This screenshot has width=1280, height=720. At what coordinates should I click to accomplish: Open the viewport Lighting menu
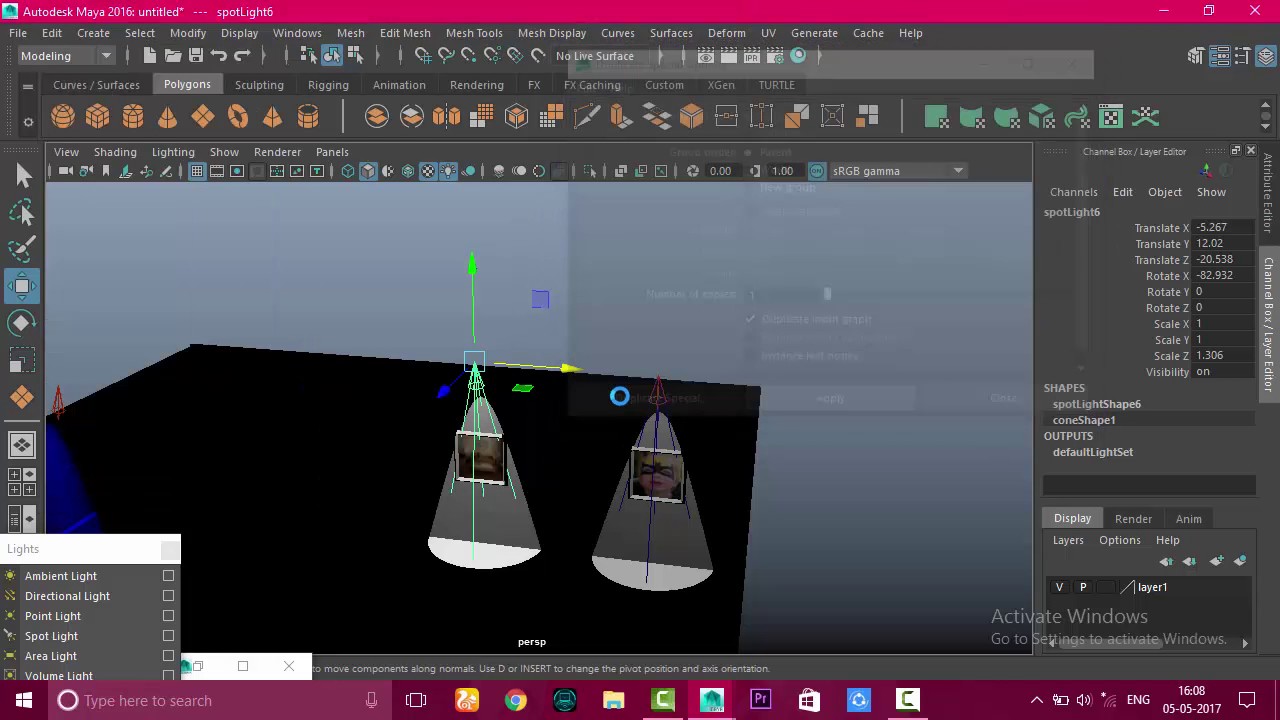coord(173,152)
